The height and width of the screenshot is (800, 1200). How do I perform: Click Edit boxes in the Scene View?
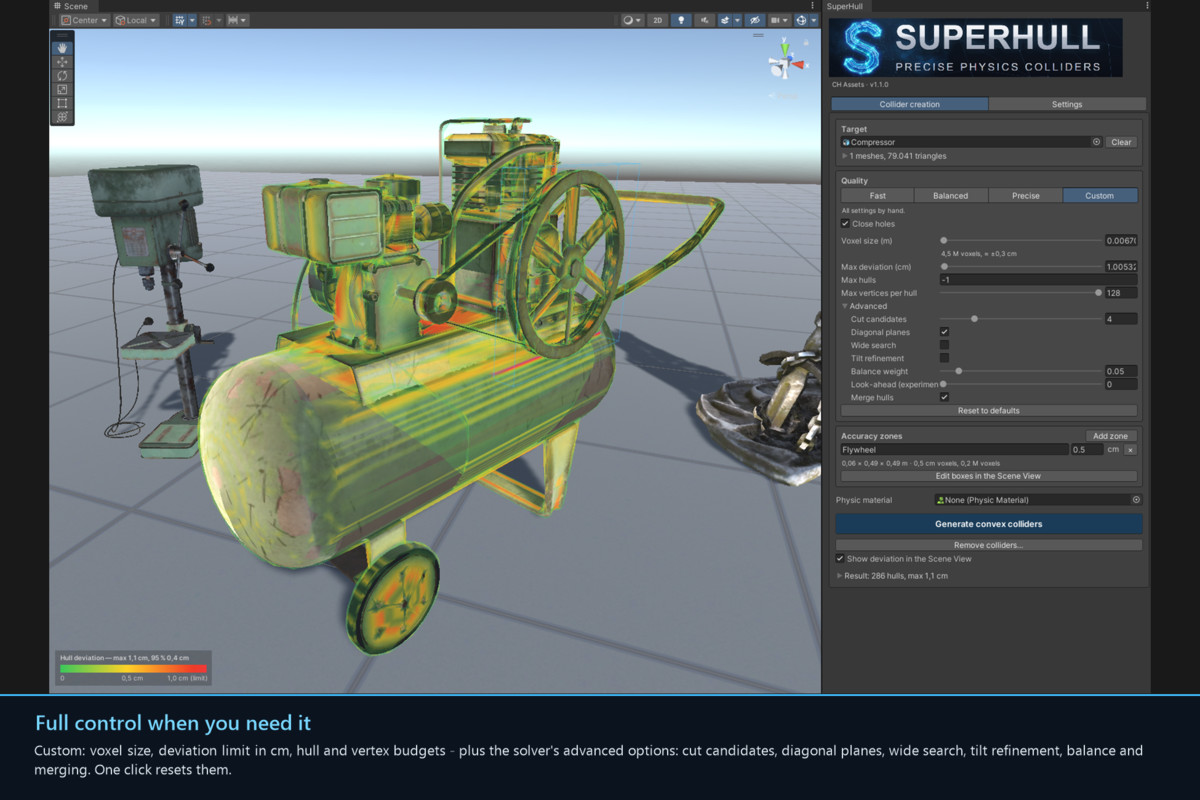pyautogui.click(x=989, y=476)
